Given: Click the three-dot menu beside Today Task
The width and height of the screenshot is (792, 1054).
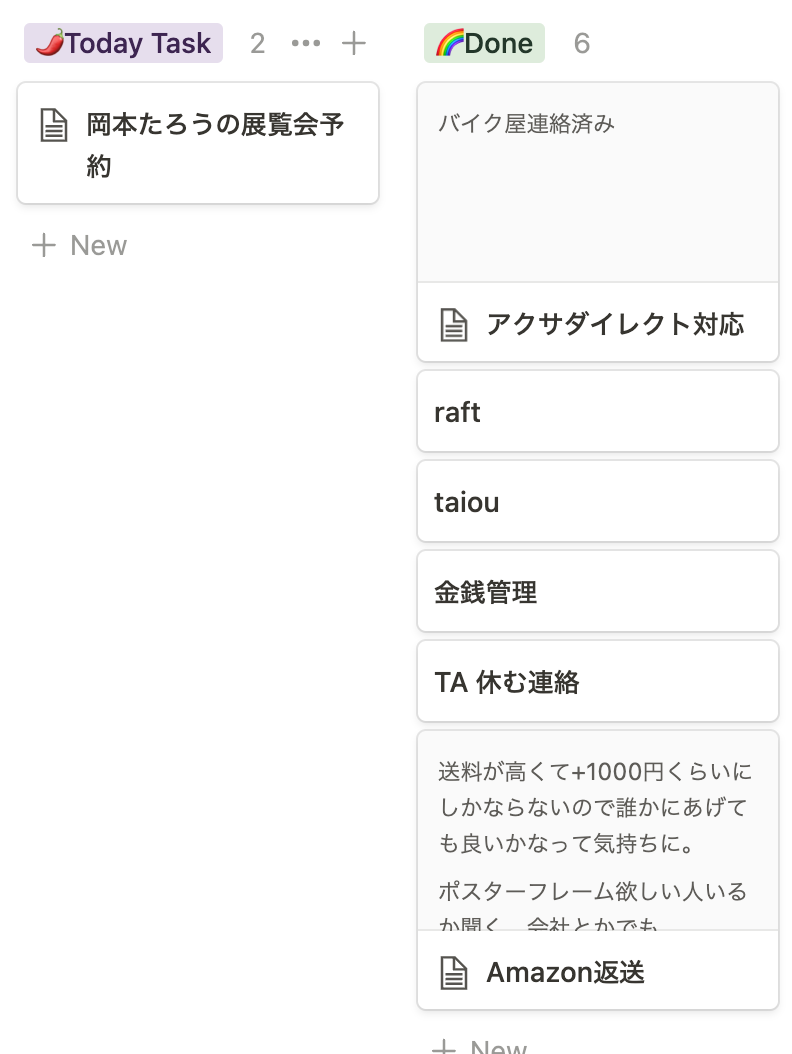Looking at the screenshot, I should 305,44.
